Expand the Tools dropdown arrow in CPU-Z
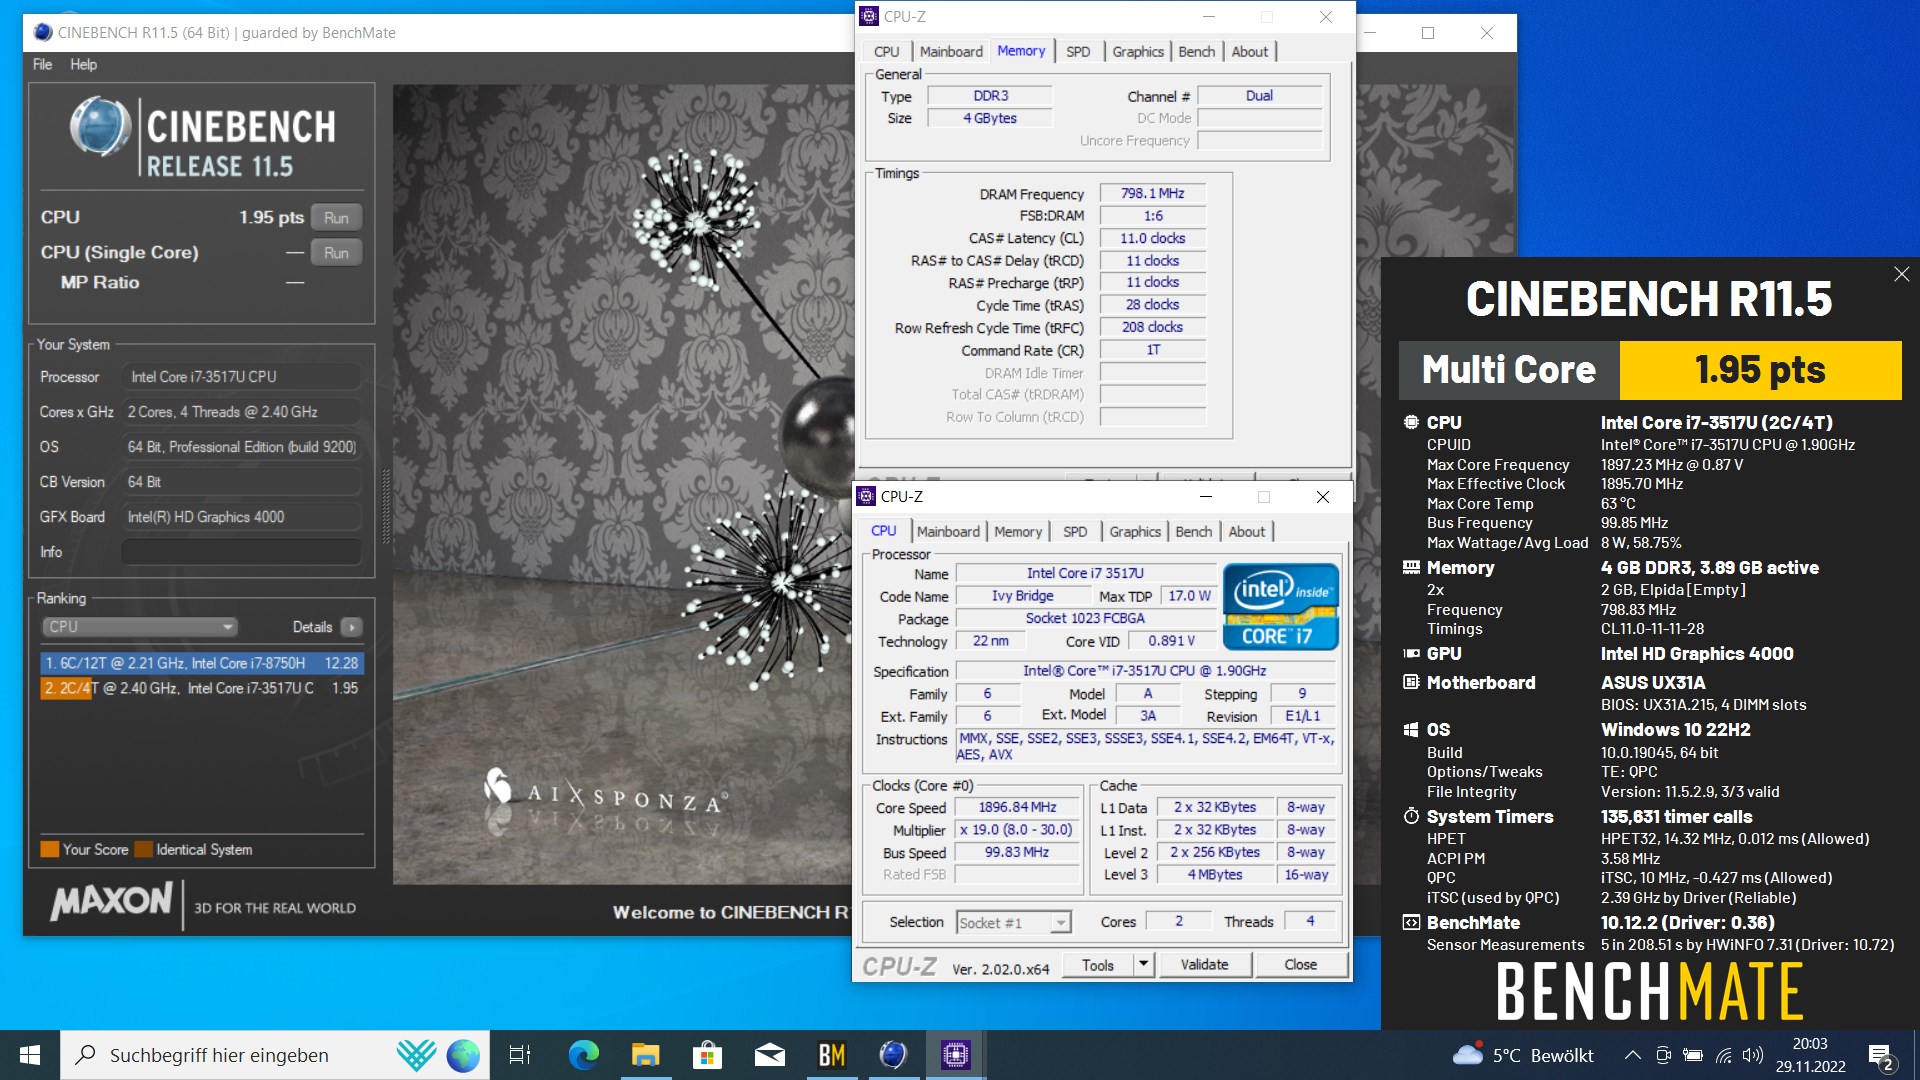The width and height of the screenshot is (1920, 1080). click(x=1144, y=965)
